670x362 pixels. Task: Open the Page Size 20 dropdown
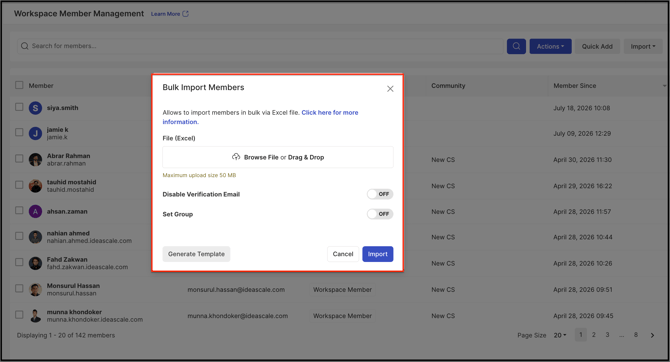coord(560,336)
